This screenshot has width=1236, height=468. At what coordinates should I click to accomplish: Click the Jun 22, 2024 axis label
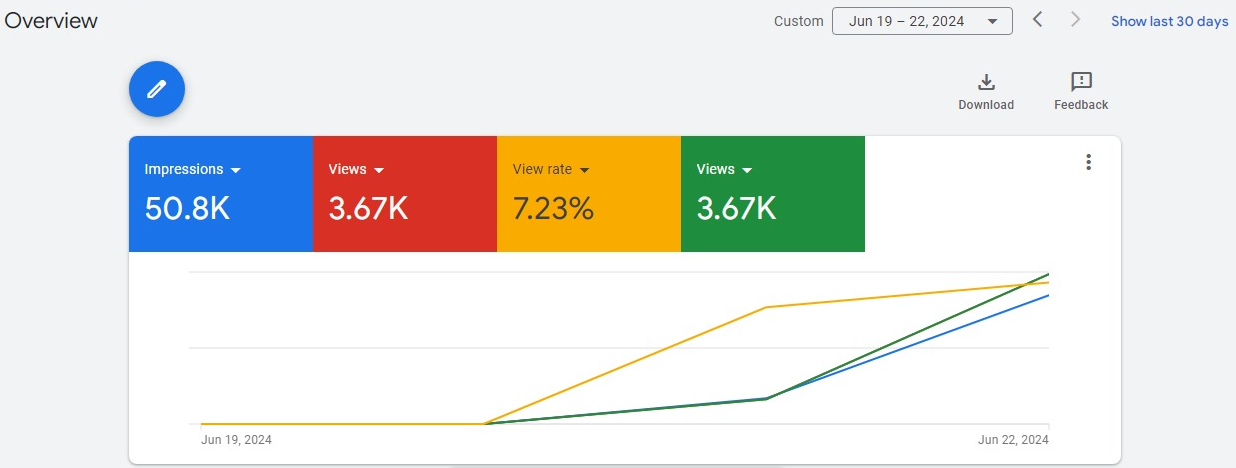click(1013, 439)
